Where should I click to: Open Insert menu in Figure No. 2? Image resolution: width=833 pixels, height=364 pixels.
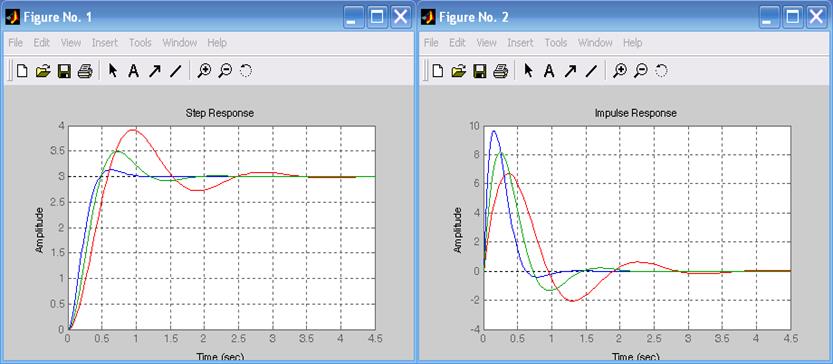point(521,43)
